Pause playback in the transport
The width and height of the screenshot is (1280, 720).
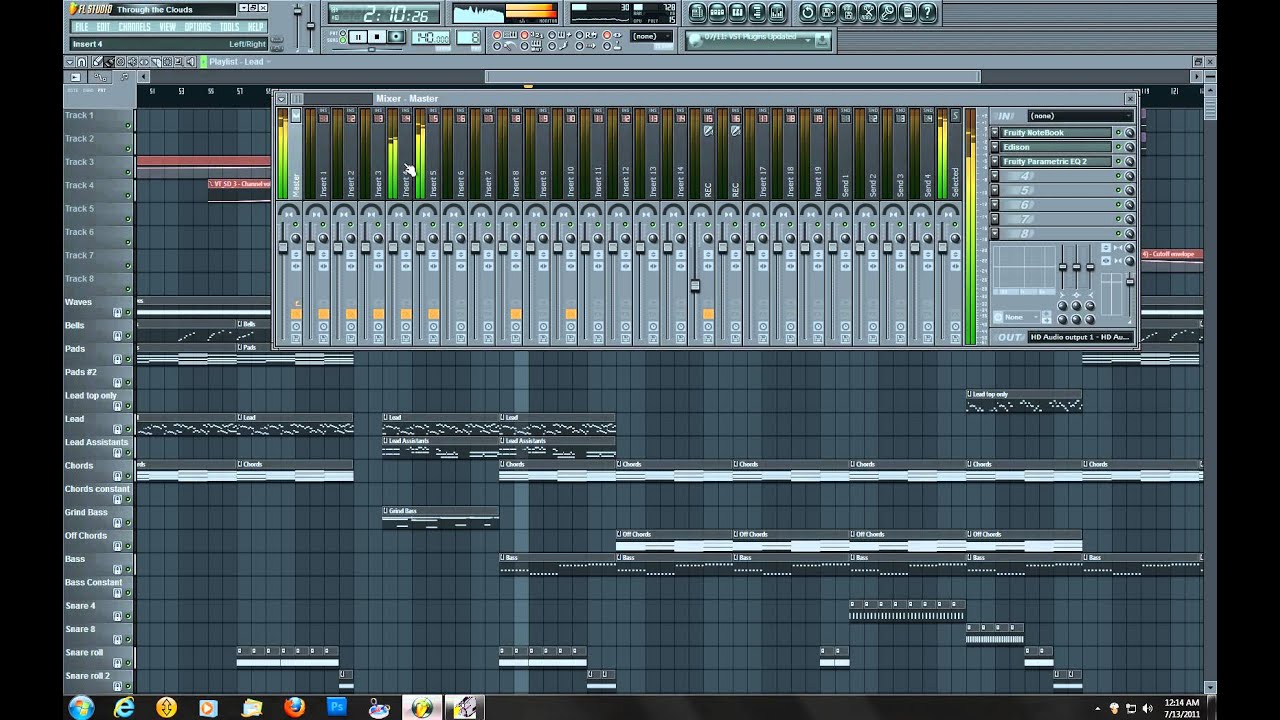point(358,37)
